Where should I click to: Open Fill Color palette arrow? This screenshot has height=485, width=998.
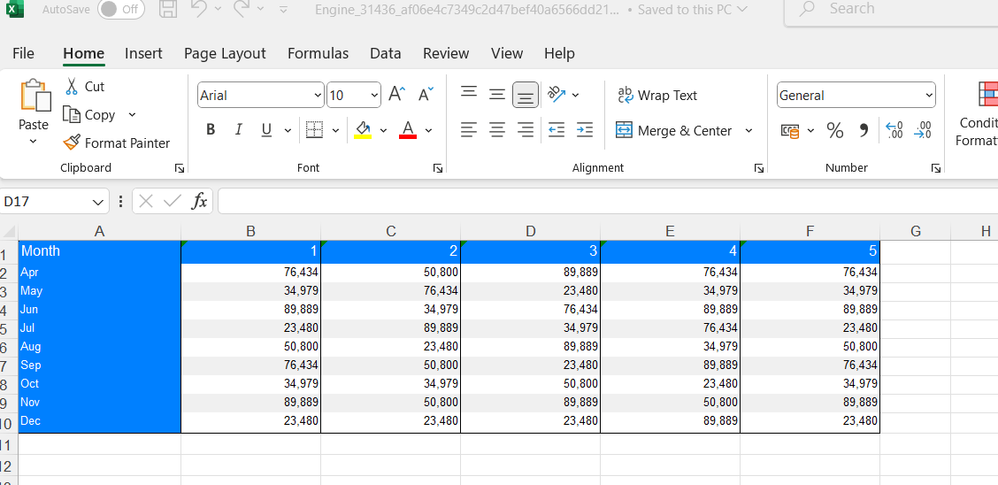pyautogui.click(x=383, y=130)
